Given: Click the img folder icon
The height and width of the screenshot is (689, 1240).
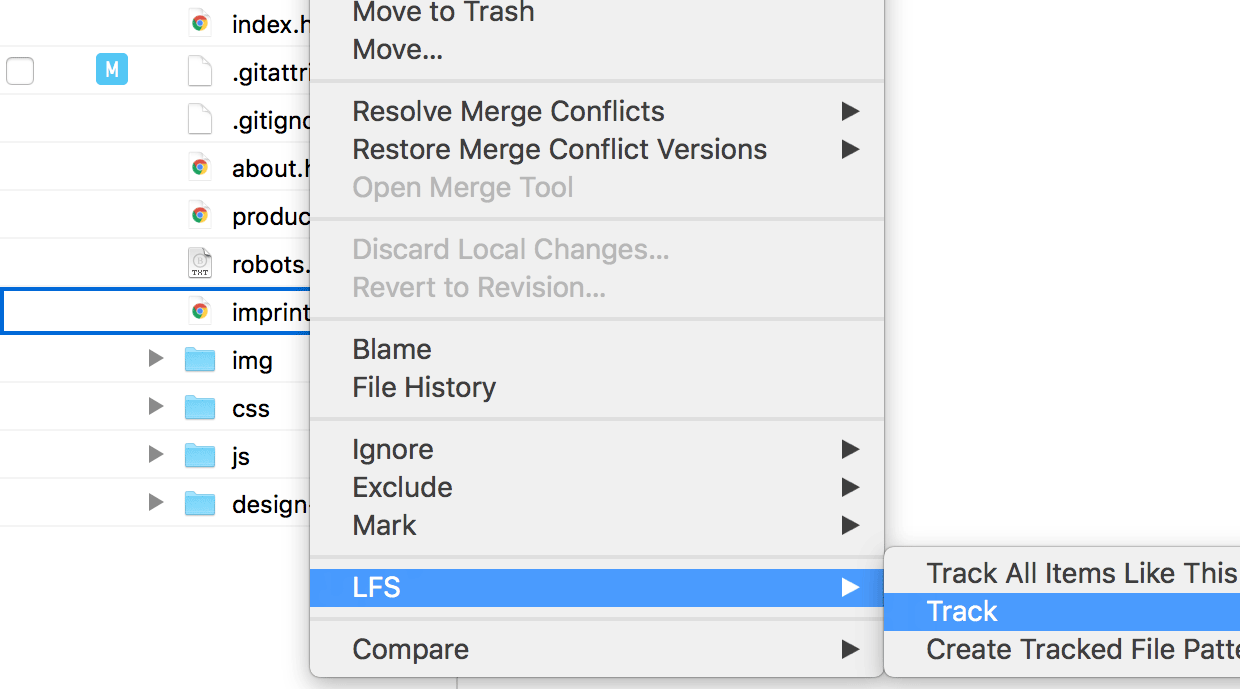Looking at the screenshot, I should (x=200, y=359).
